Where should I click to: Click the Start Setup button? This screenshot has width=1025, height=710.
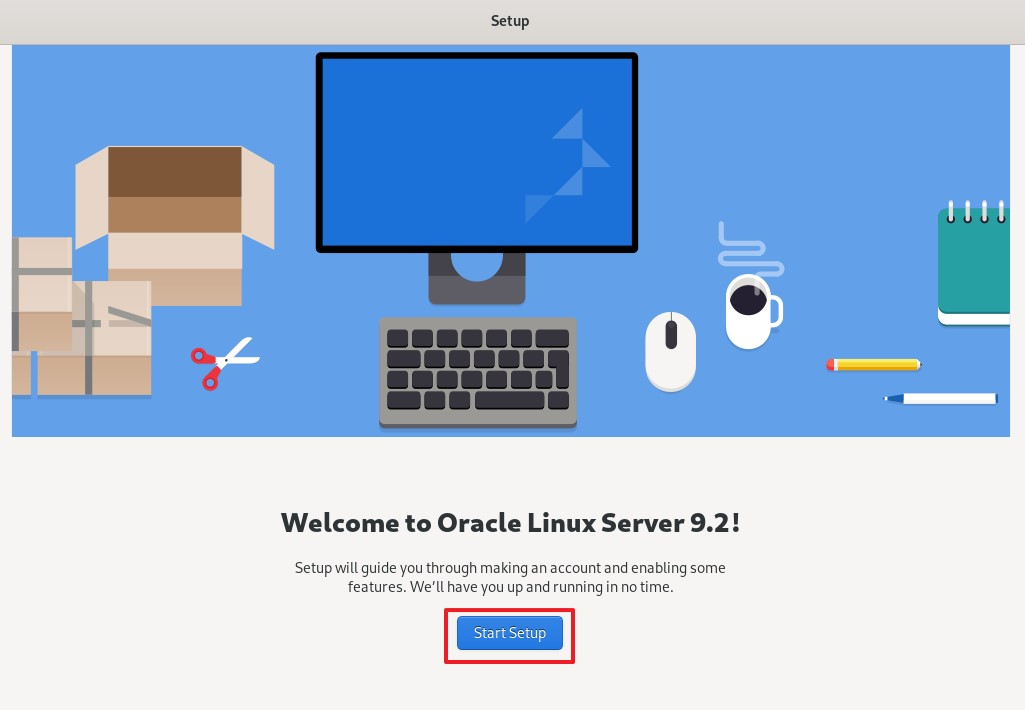click(x=509, y=633)
